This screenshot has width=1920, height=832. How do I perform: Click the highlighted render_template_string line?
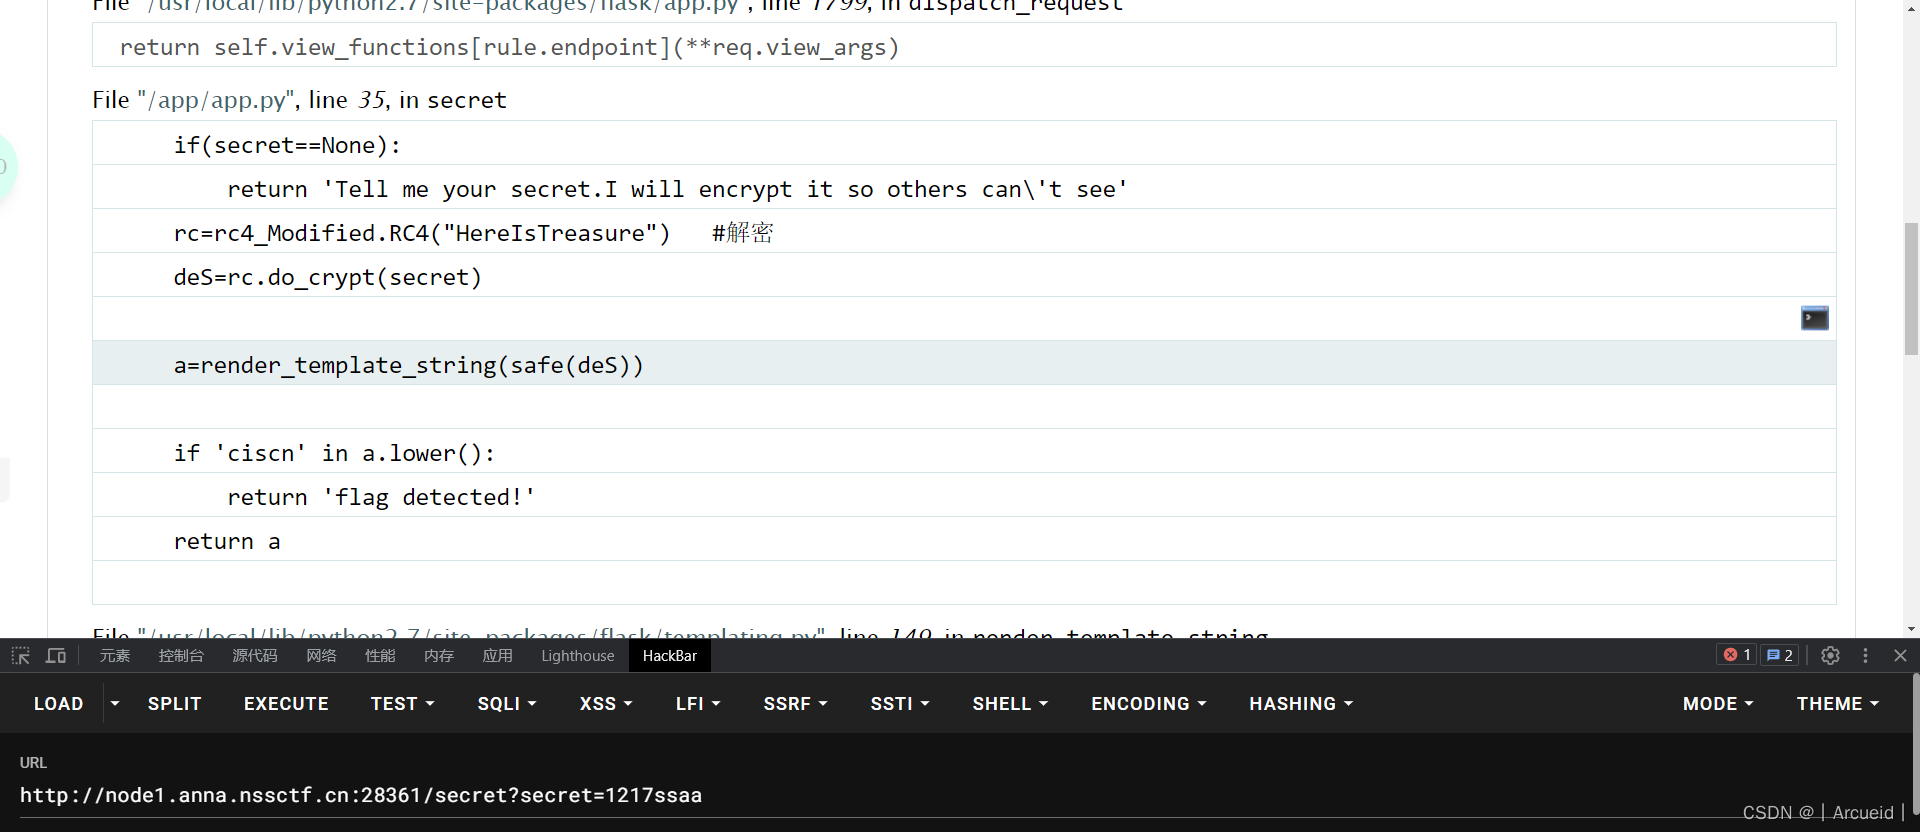coord(964,363)
